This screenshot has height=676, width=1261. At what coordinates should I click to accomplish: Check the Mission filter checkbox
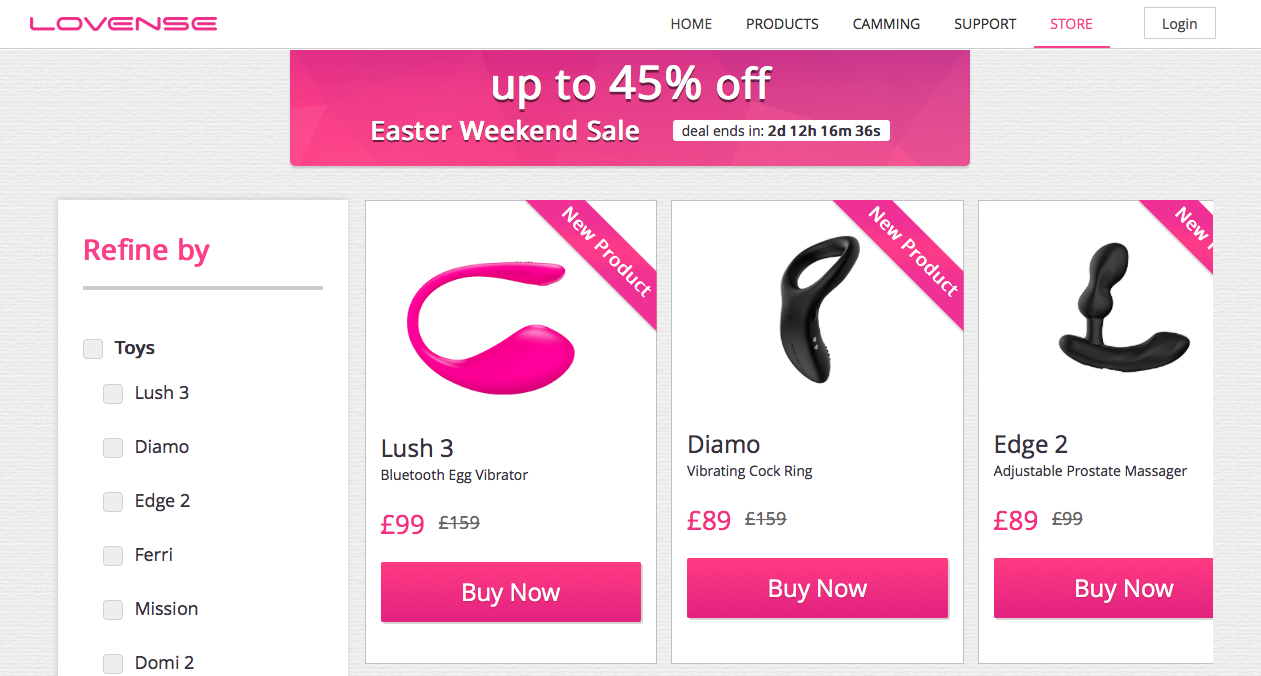click(113, 610)
